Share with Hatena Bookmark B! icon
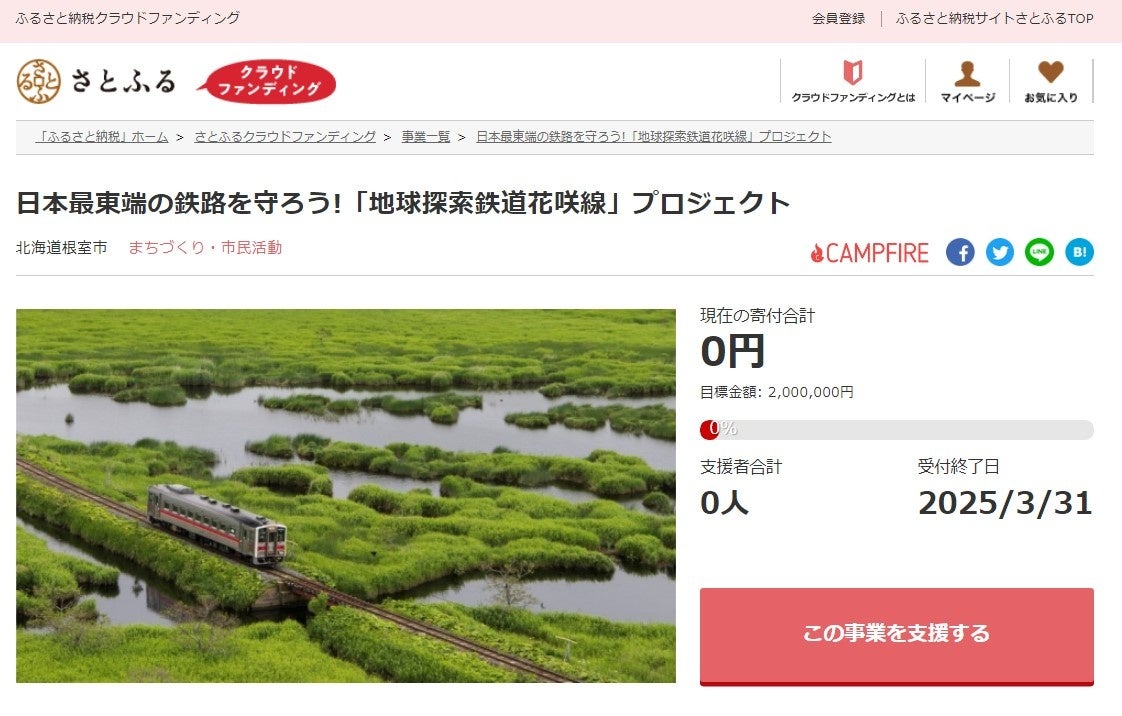Viewport: 1122px width, 716px height. 1079,252
